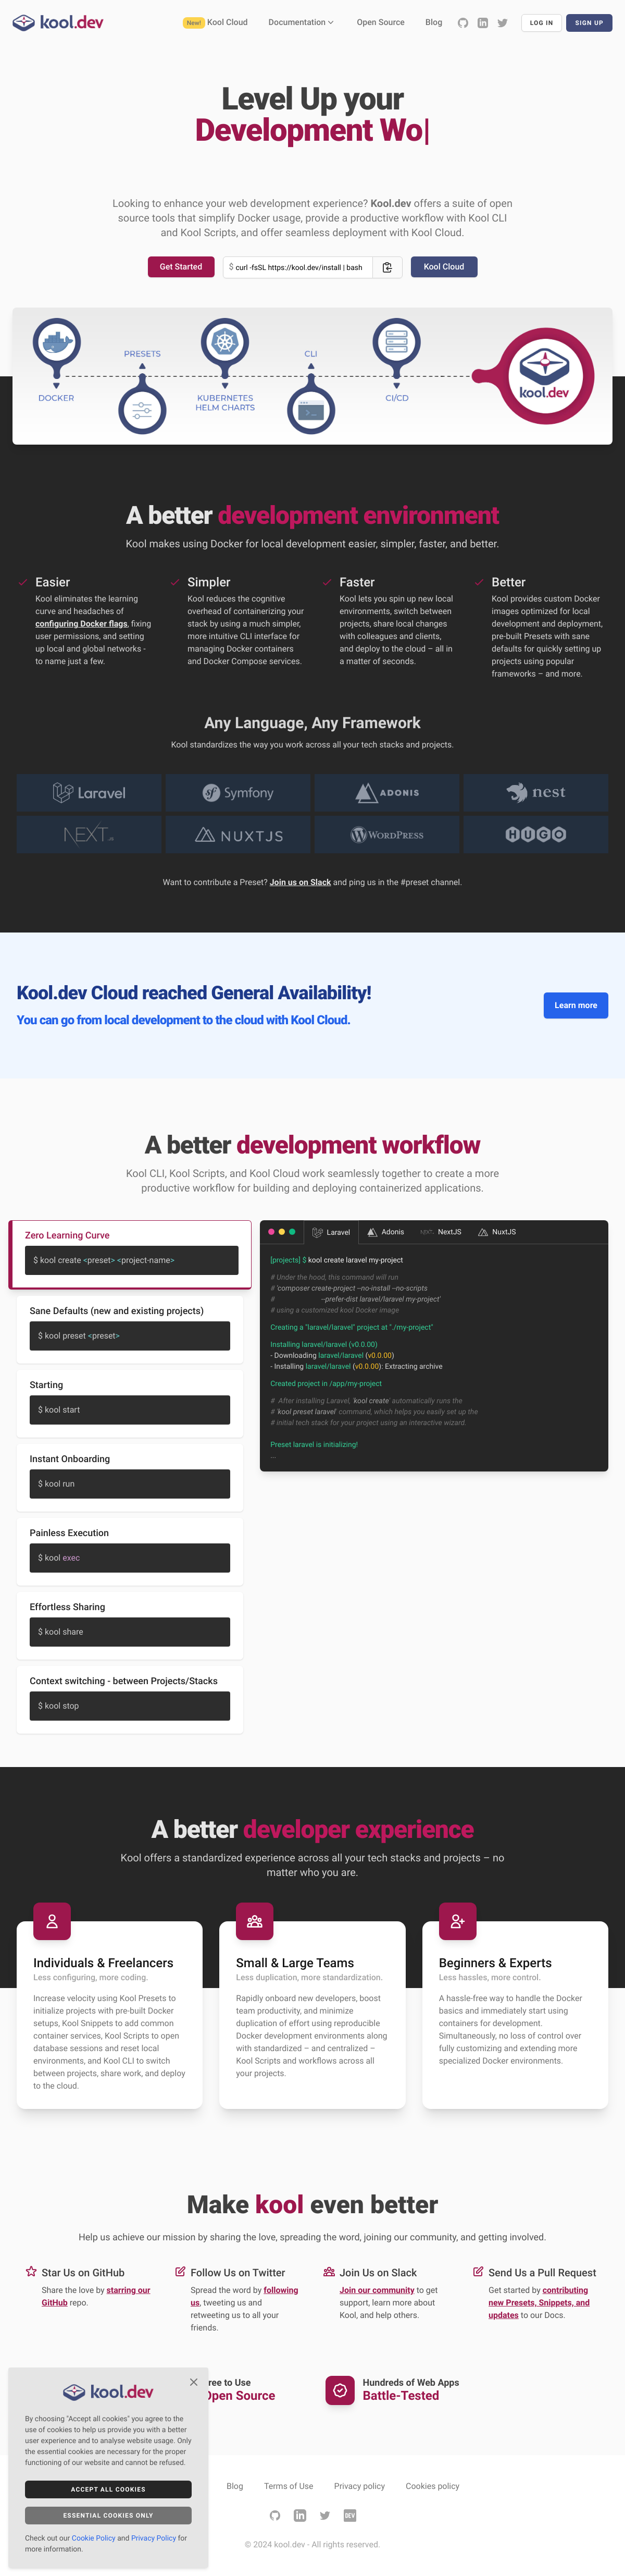Click the Learn more button

point(575,1005)
